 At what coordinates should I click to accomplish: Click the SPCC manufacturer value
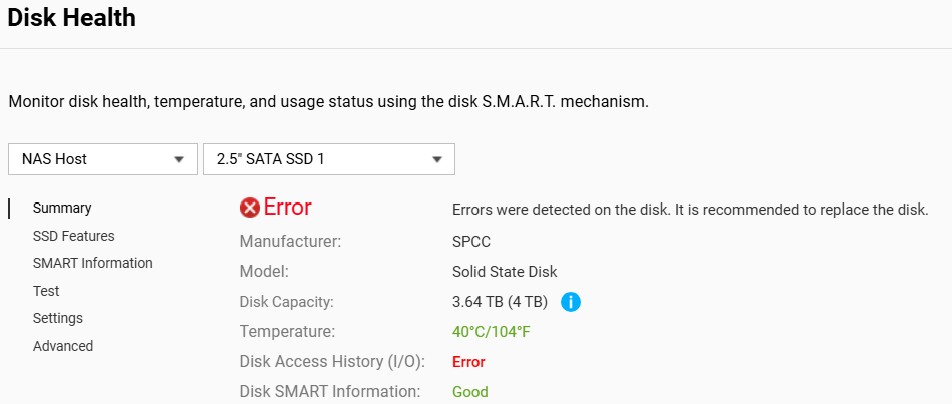pyautogui.click(x=471, y=241)
